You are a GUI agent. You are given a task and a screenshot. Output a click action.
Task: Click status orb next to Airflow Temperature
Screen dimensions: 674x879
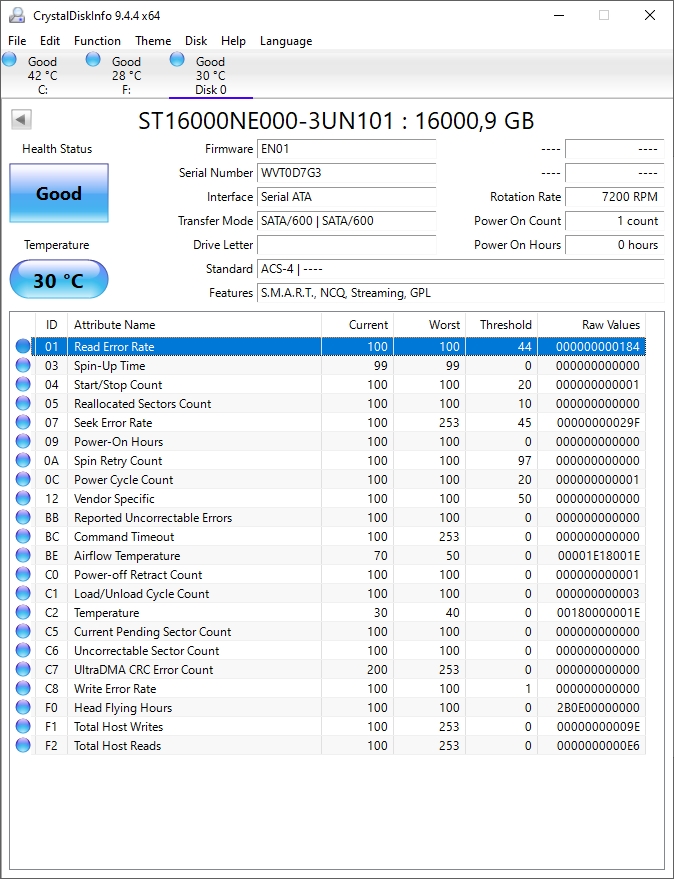(23, 556)
